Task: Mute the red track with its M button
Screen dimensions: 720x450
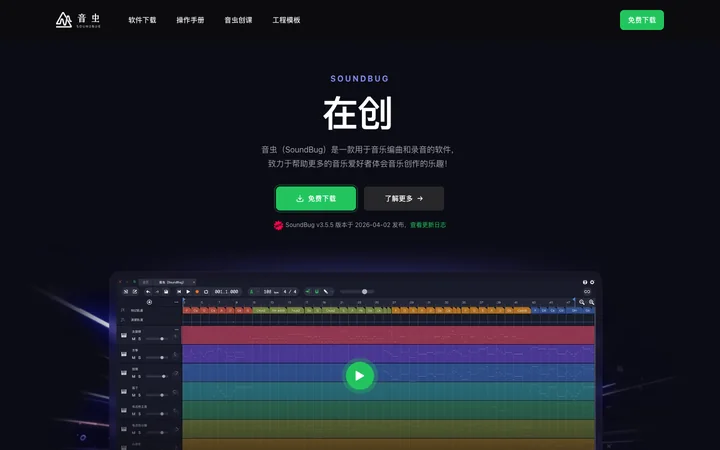Action: coord(134,339)
